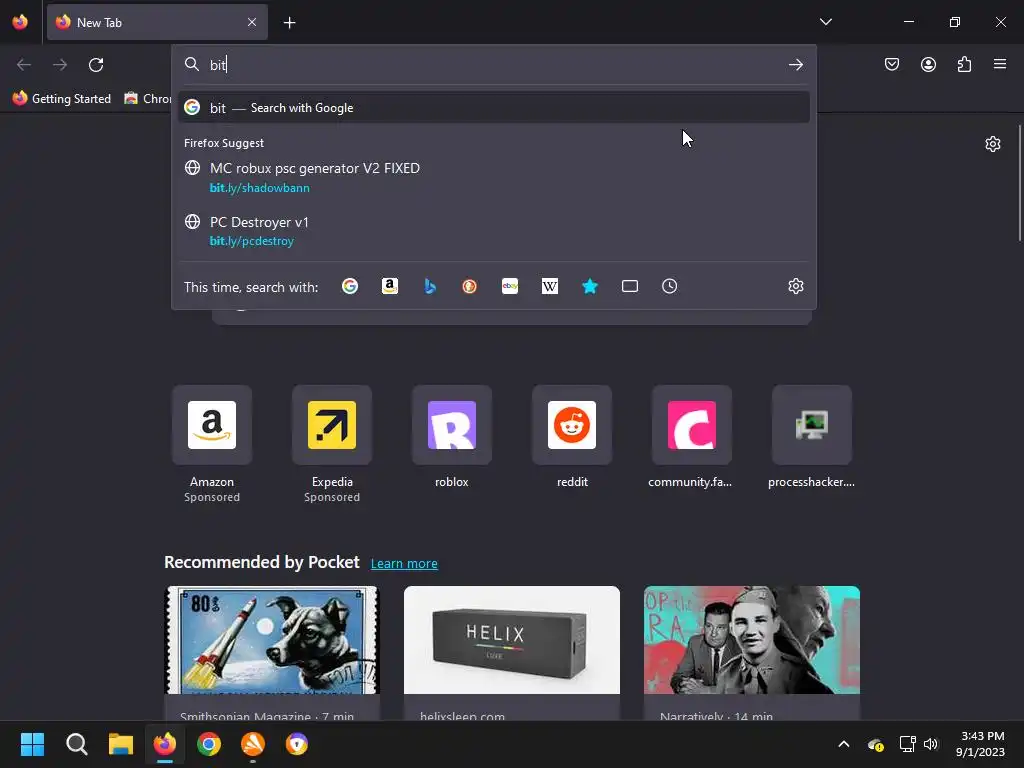The height and width of the screenshot is (768, 1024).
Task: Open the Windows Start menu
Action: click(x=32, y=744)
